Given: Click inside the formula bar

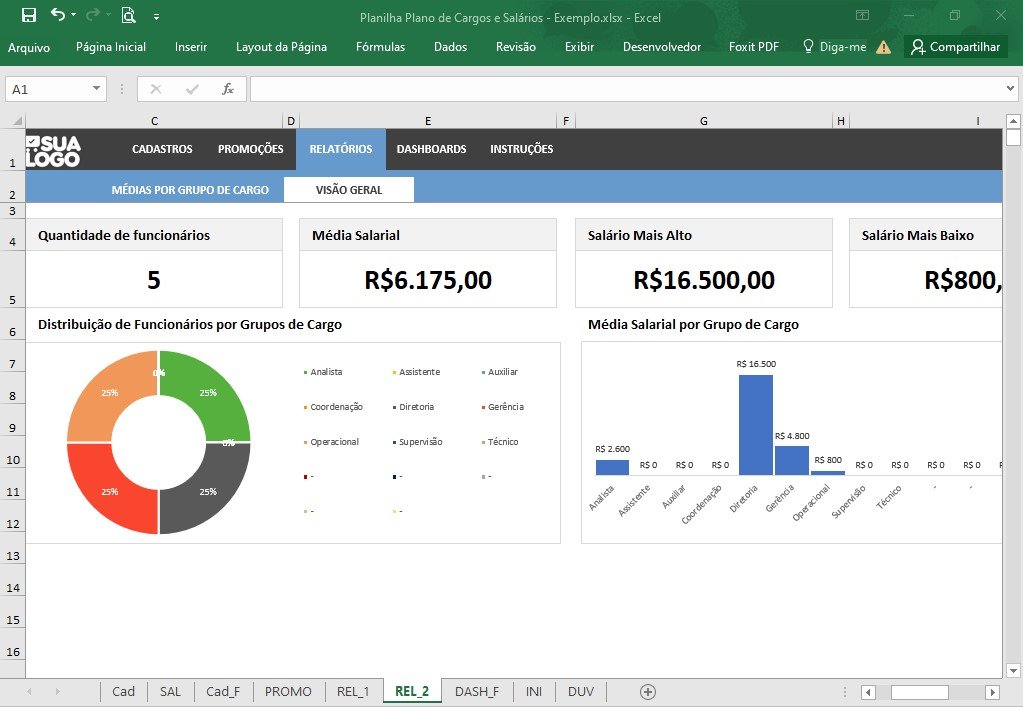Looking at the screenshot, I should click(626, 89).
